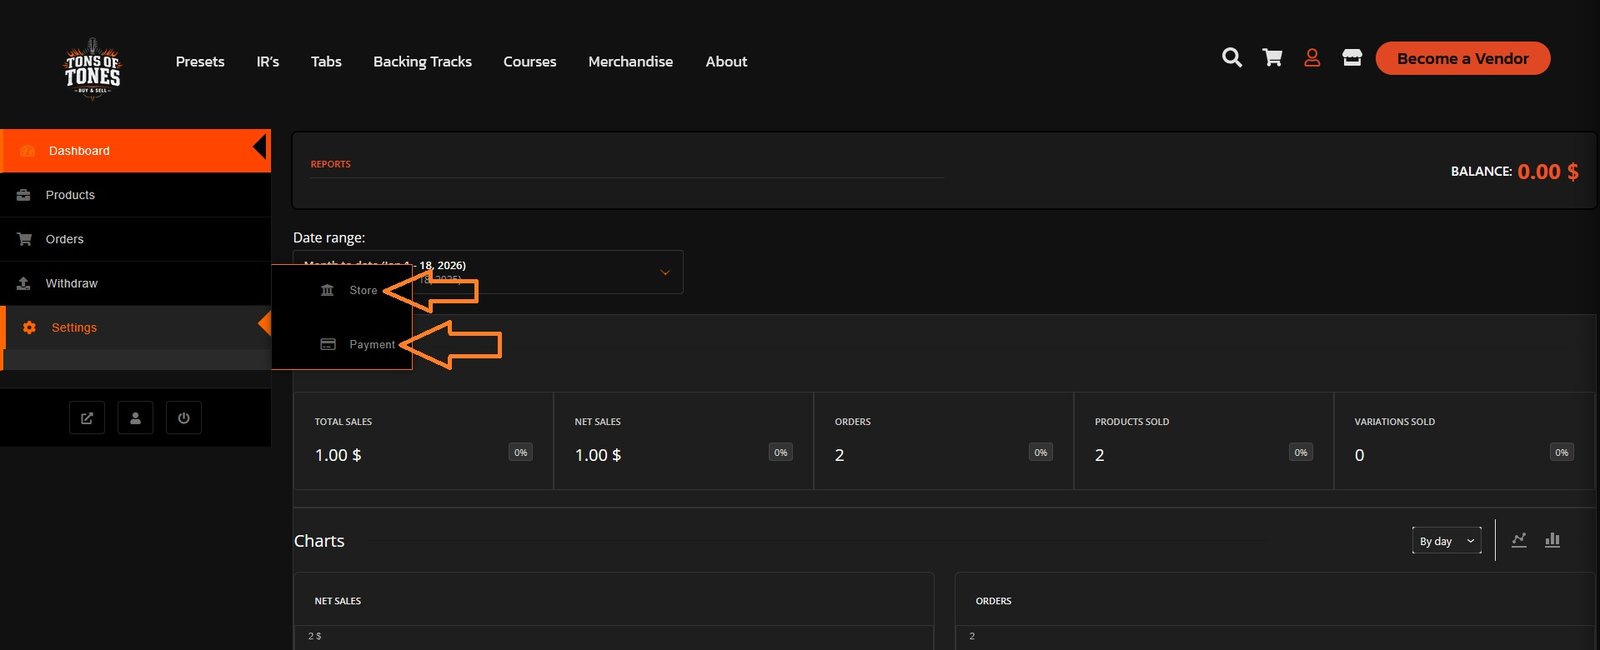
Task: Click the Become a Vendor button
Action: tap(1462, 58)
